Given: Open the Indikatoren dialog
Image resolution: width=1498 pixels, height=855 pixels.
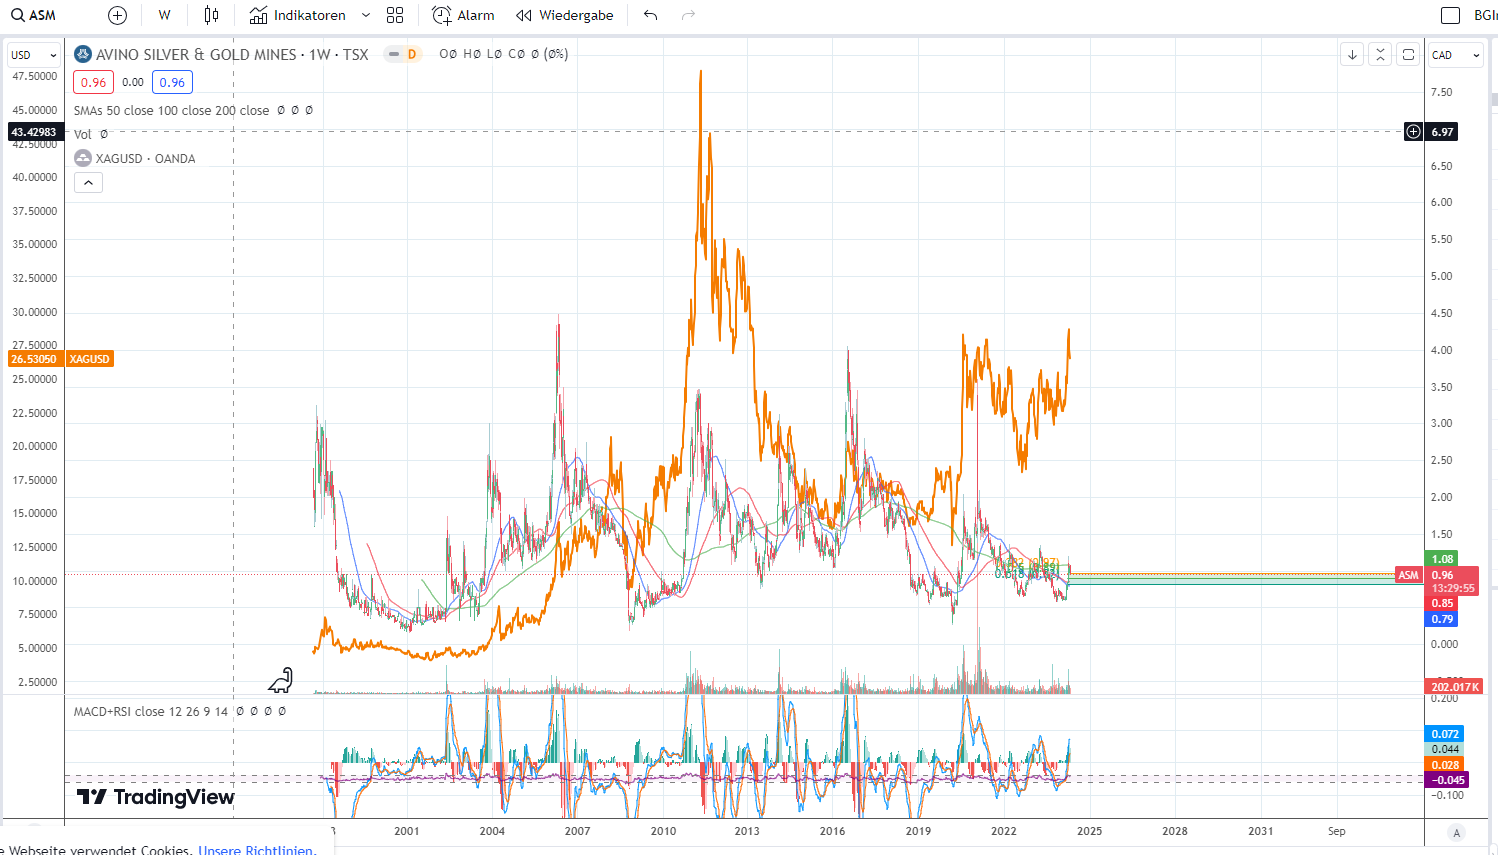Looking at the screenshot, I should coord(298,15).
